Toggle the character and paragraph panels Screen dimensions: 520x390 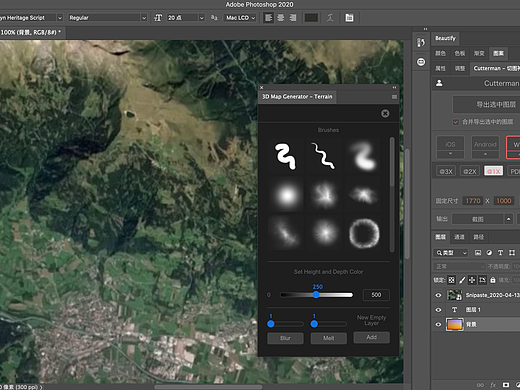coord(349,18)
